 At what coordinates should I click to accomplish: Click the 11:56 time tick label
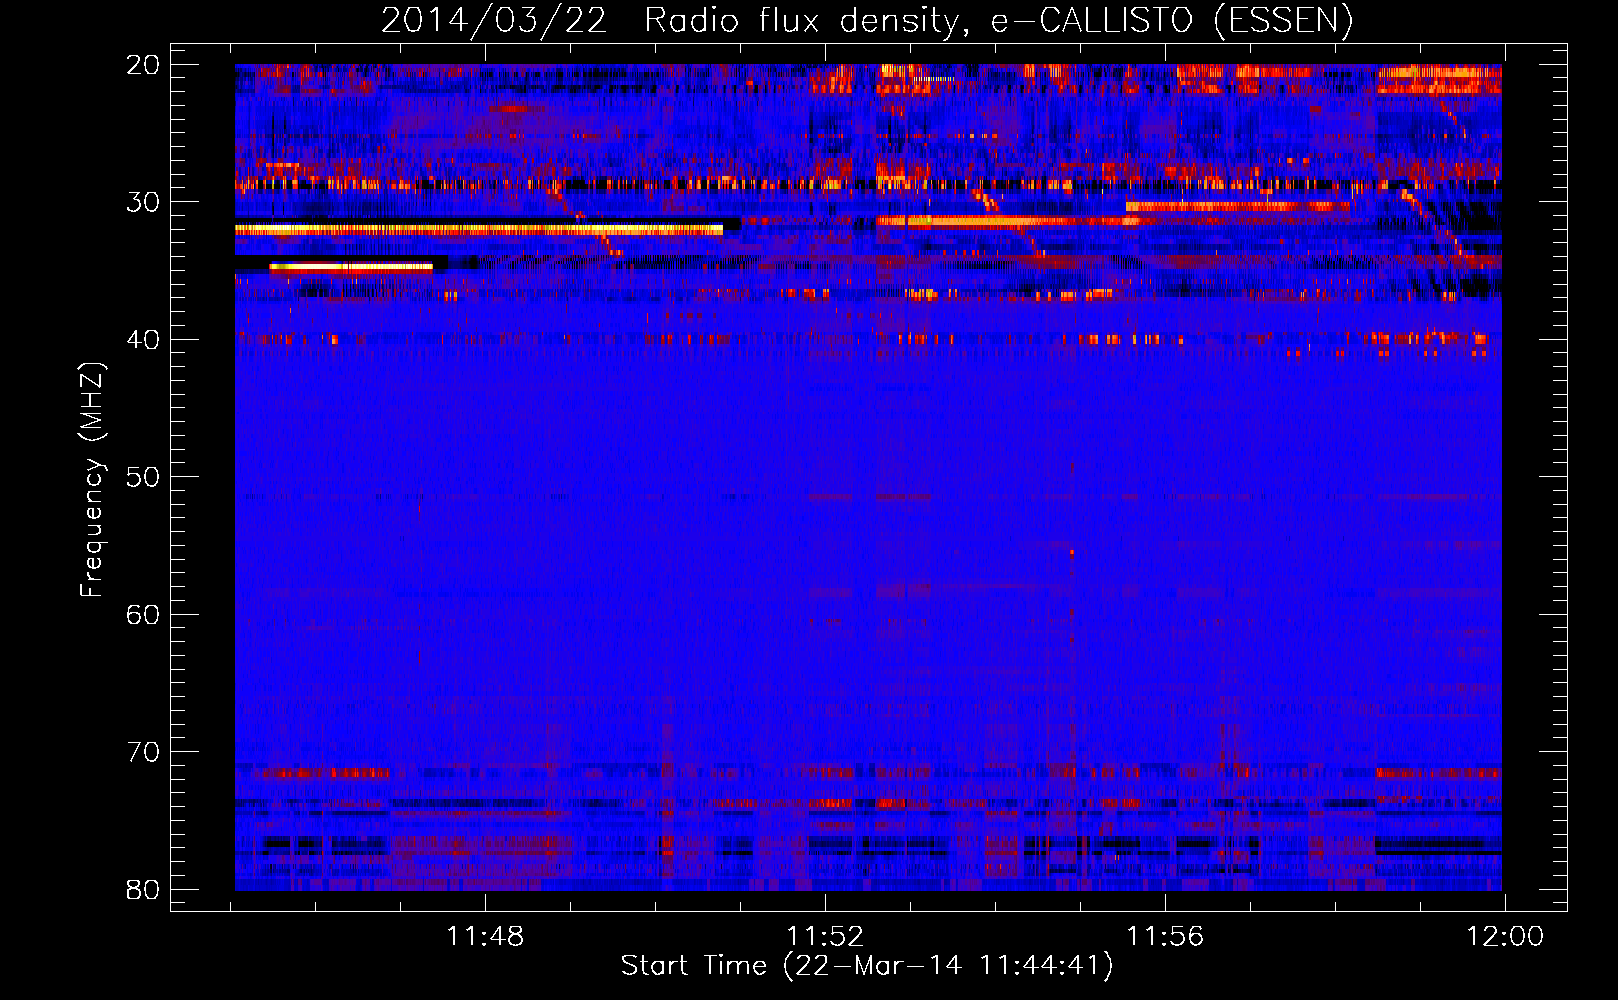1165,937
